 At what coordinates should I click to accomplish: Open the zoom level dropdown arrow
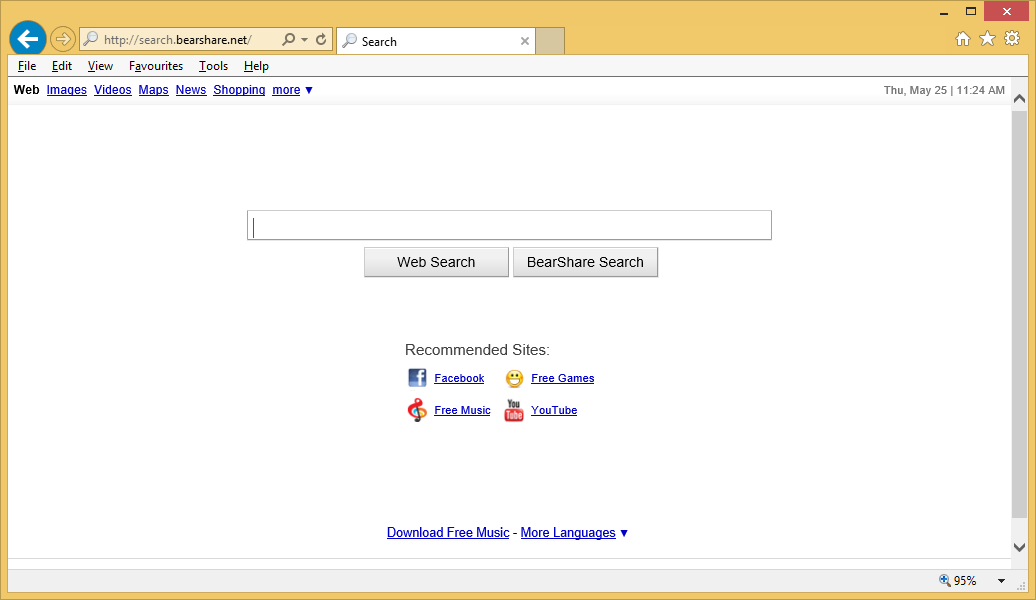coord(1001,581)
